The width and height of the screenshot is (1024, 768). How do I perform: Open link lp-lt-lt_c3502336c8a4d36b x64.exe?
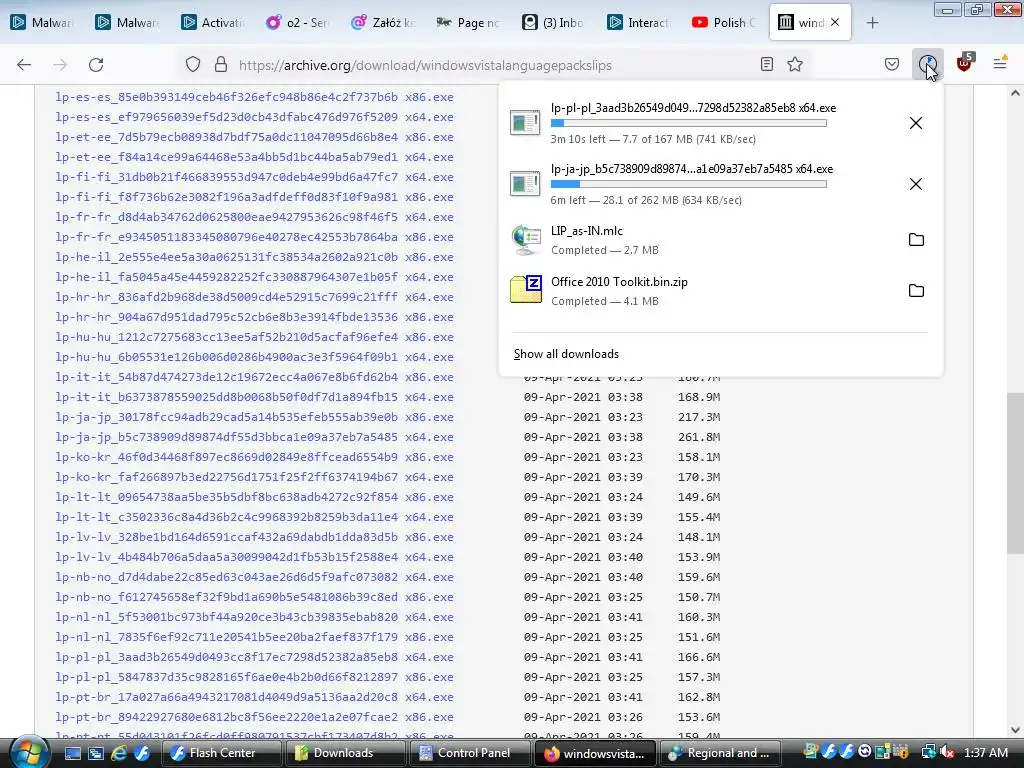click(x=254, y=517)
